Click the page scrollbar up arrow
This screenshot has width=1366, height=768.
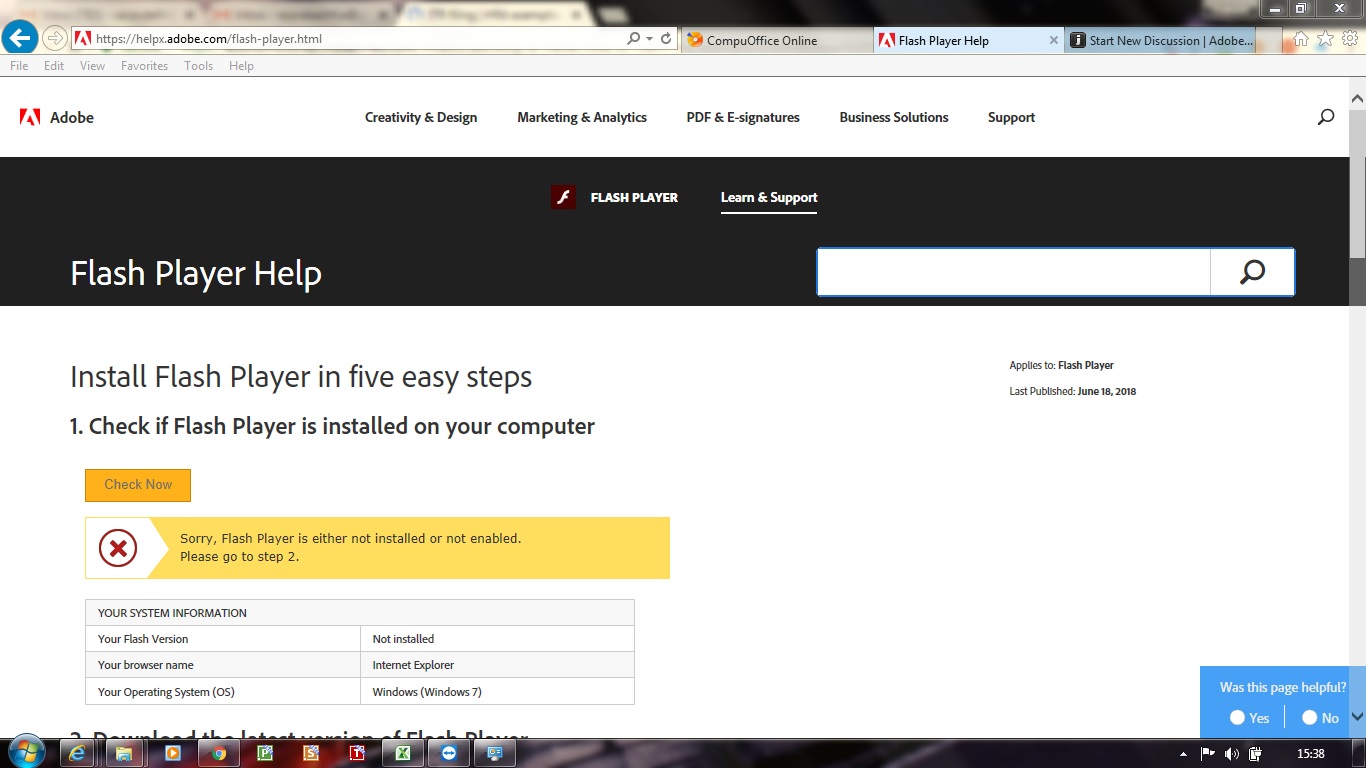coord(1357,98)
